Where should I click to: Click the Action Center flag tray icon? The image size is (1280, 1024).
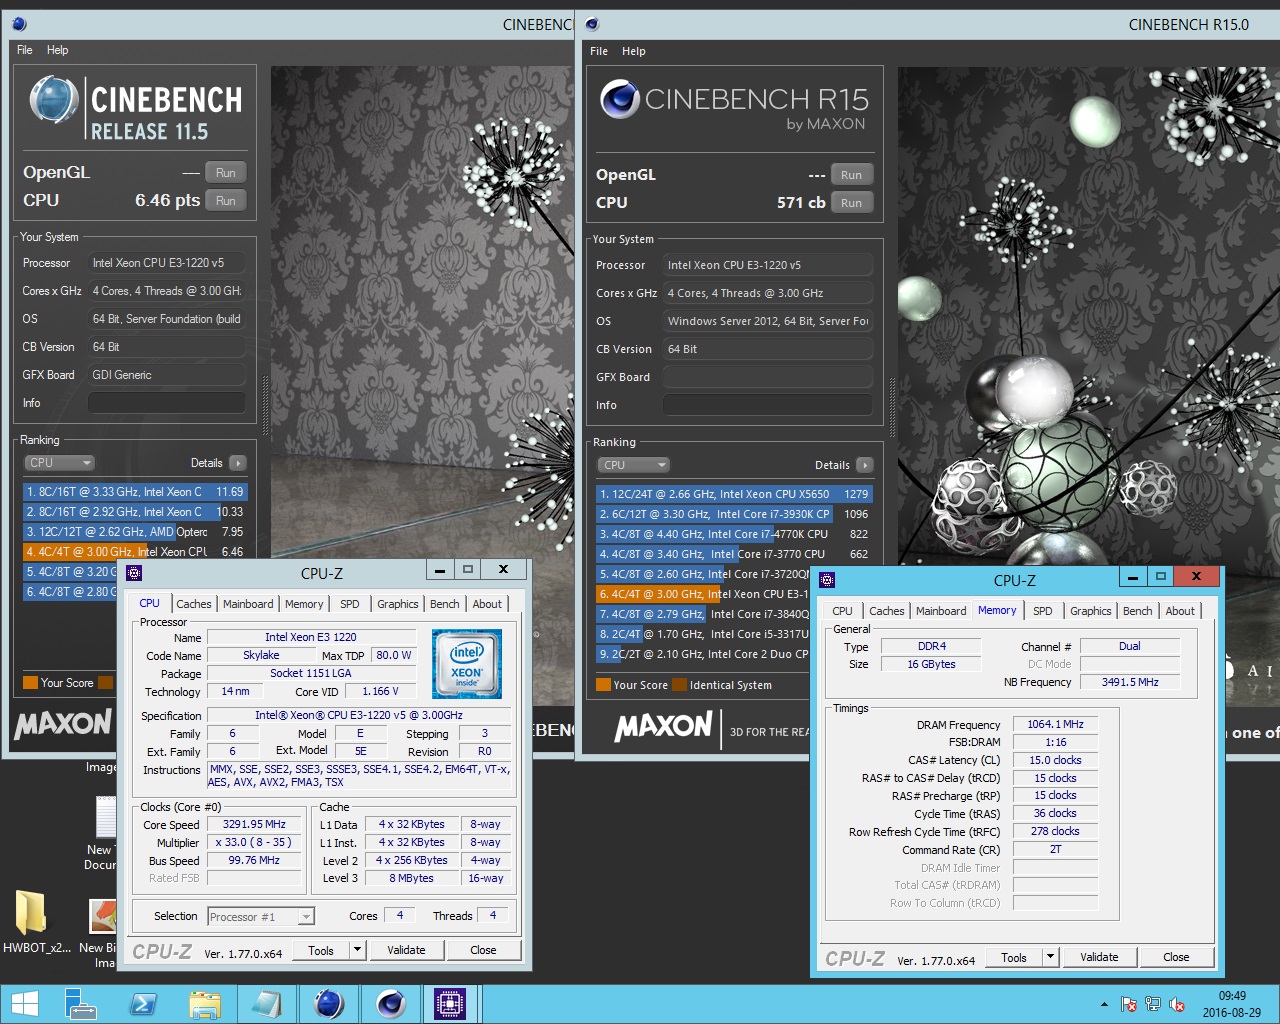(x=1129, y=1005)
